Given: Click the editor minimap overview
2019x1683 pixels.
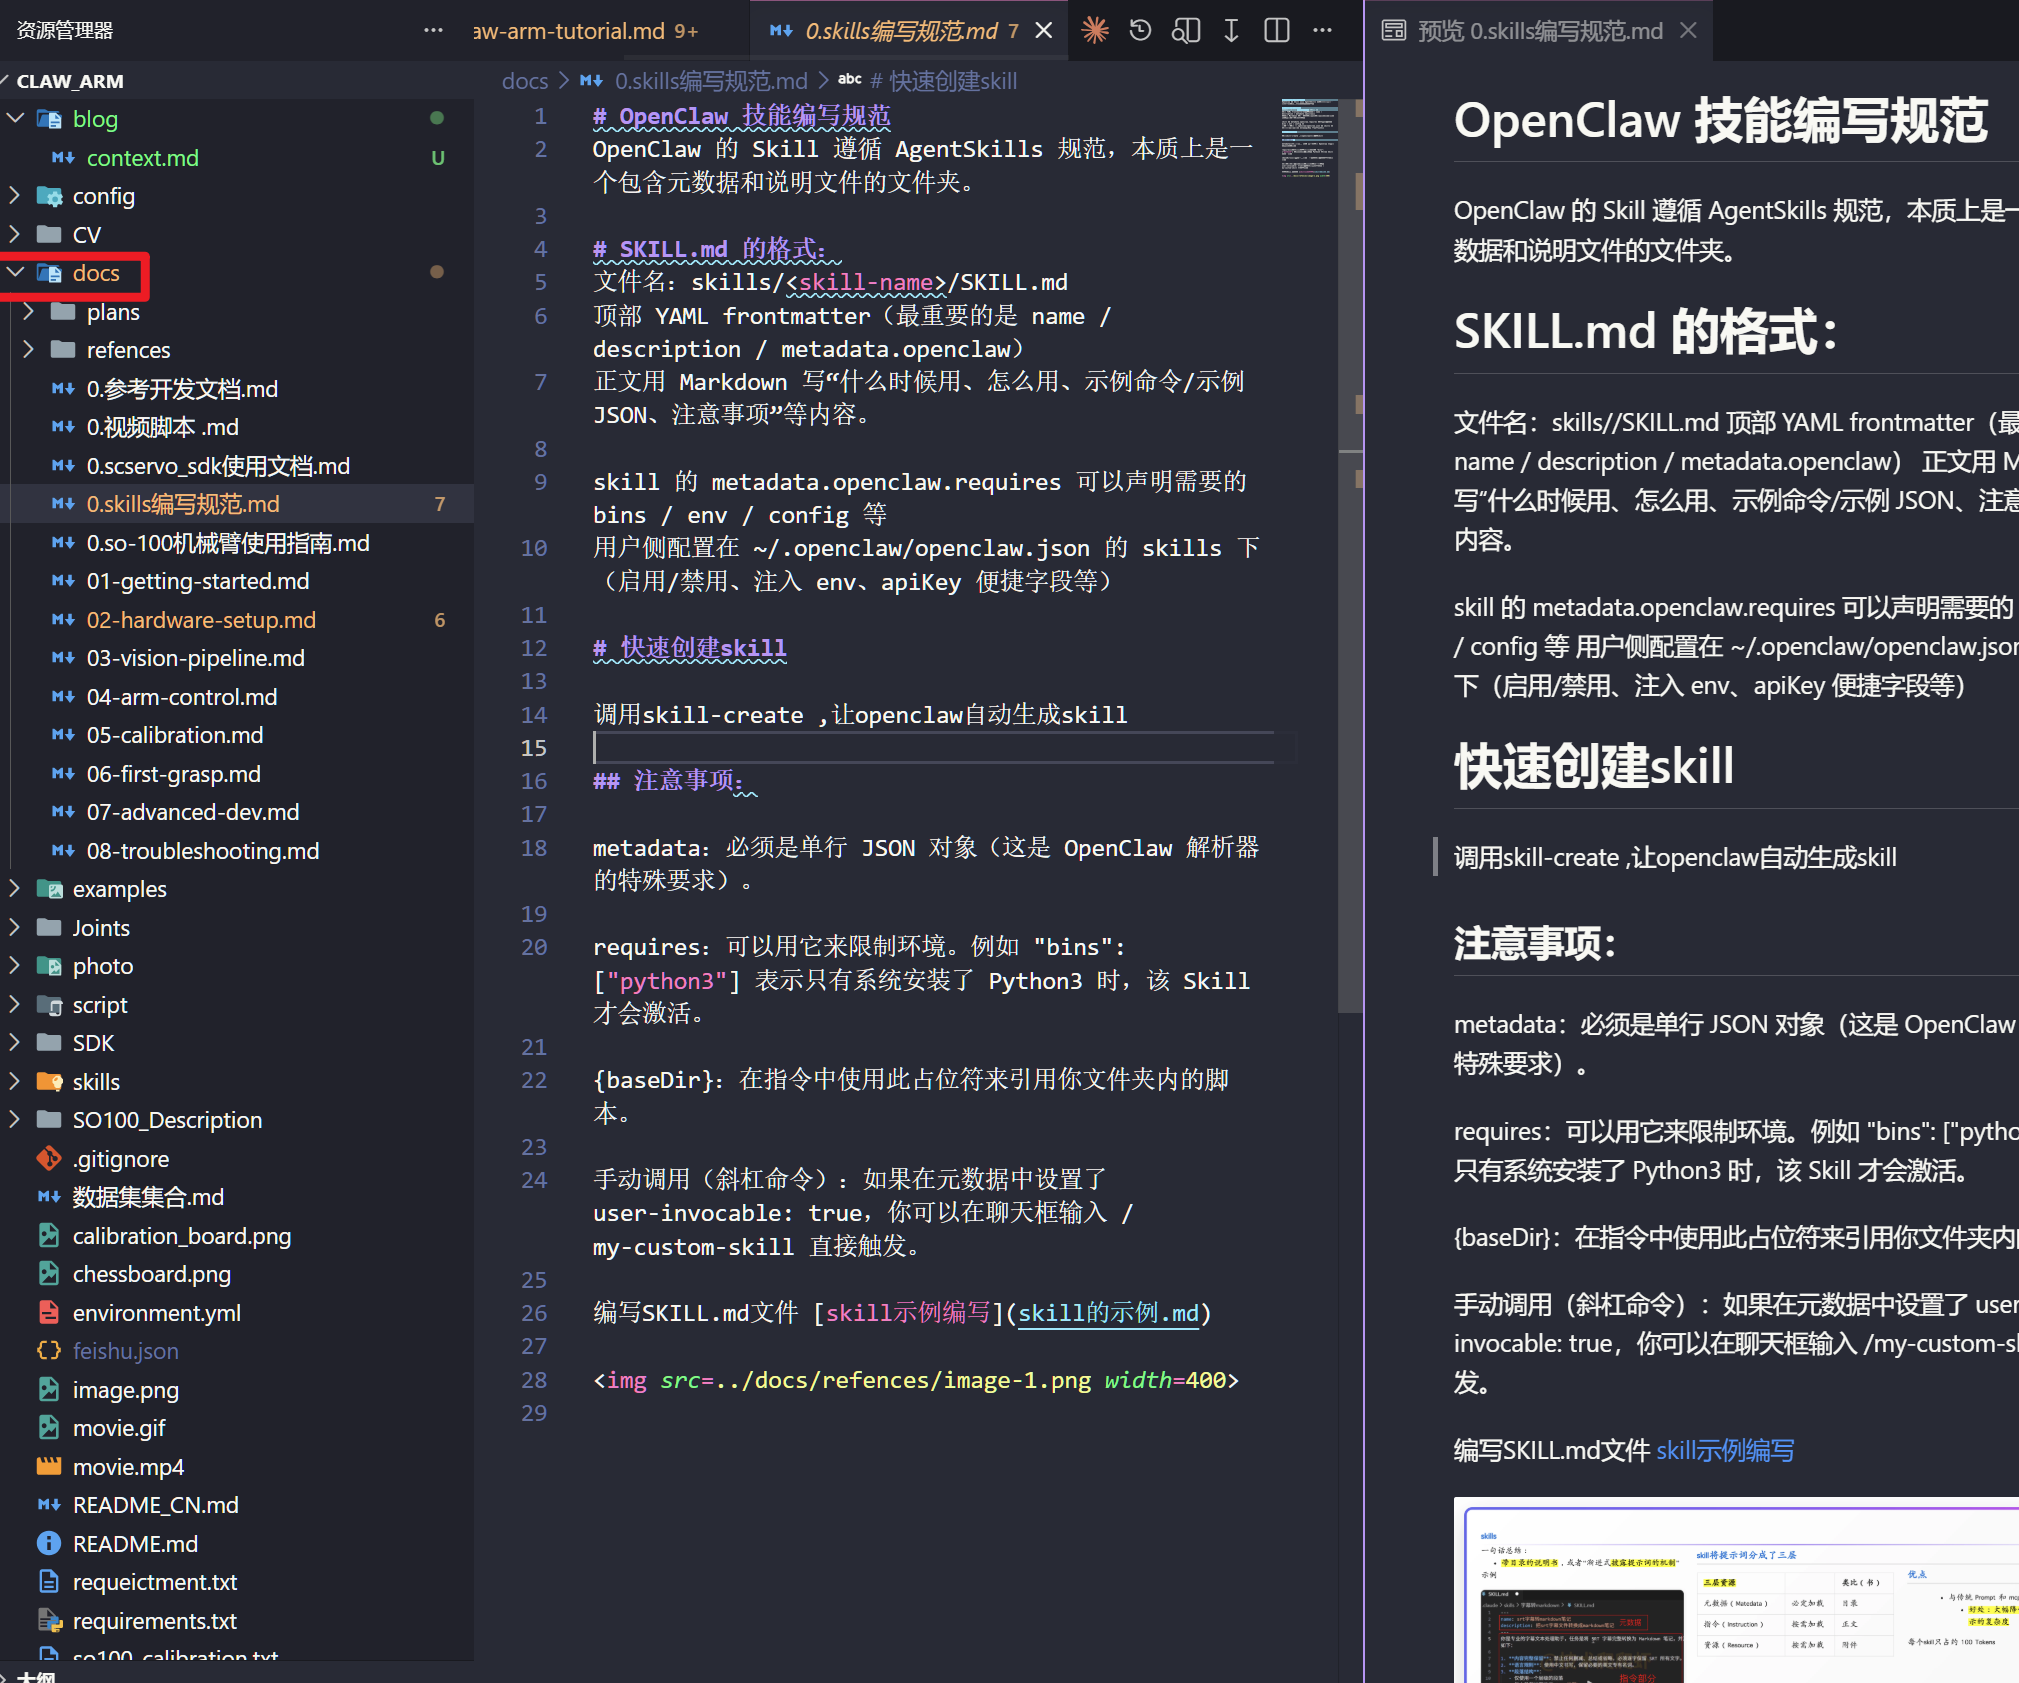Looking at the screenshot, I should tap(1309, 139).
